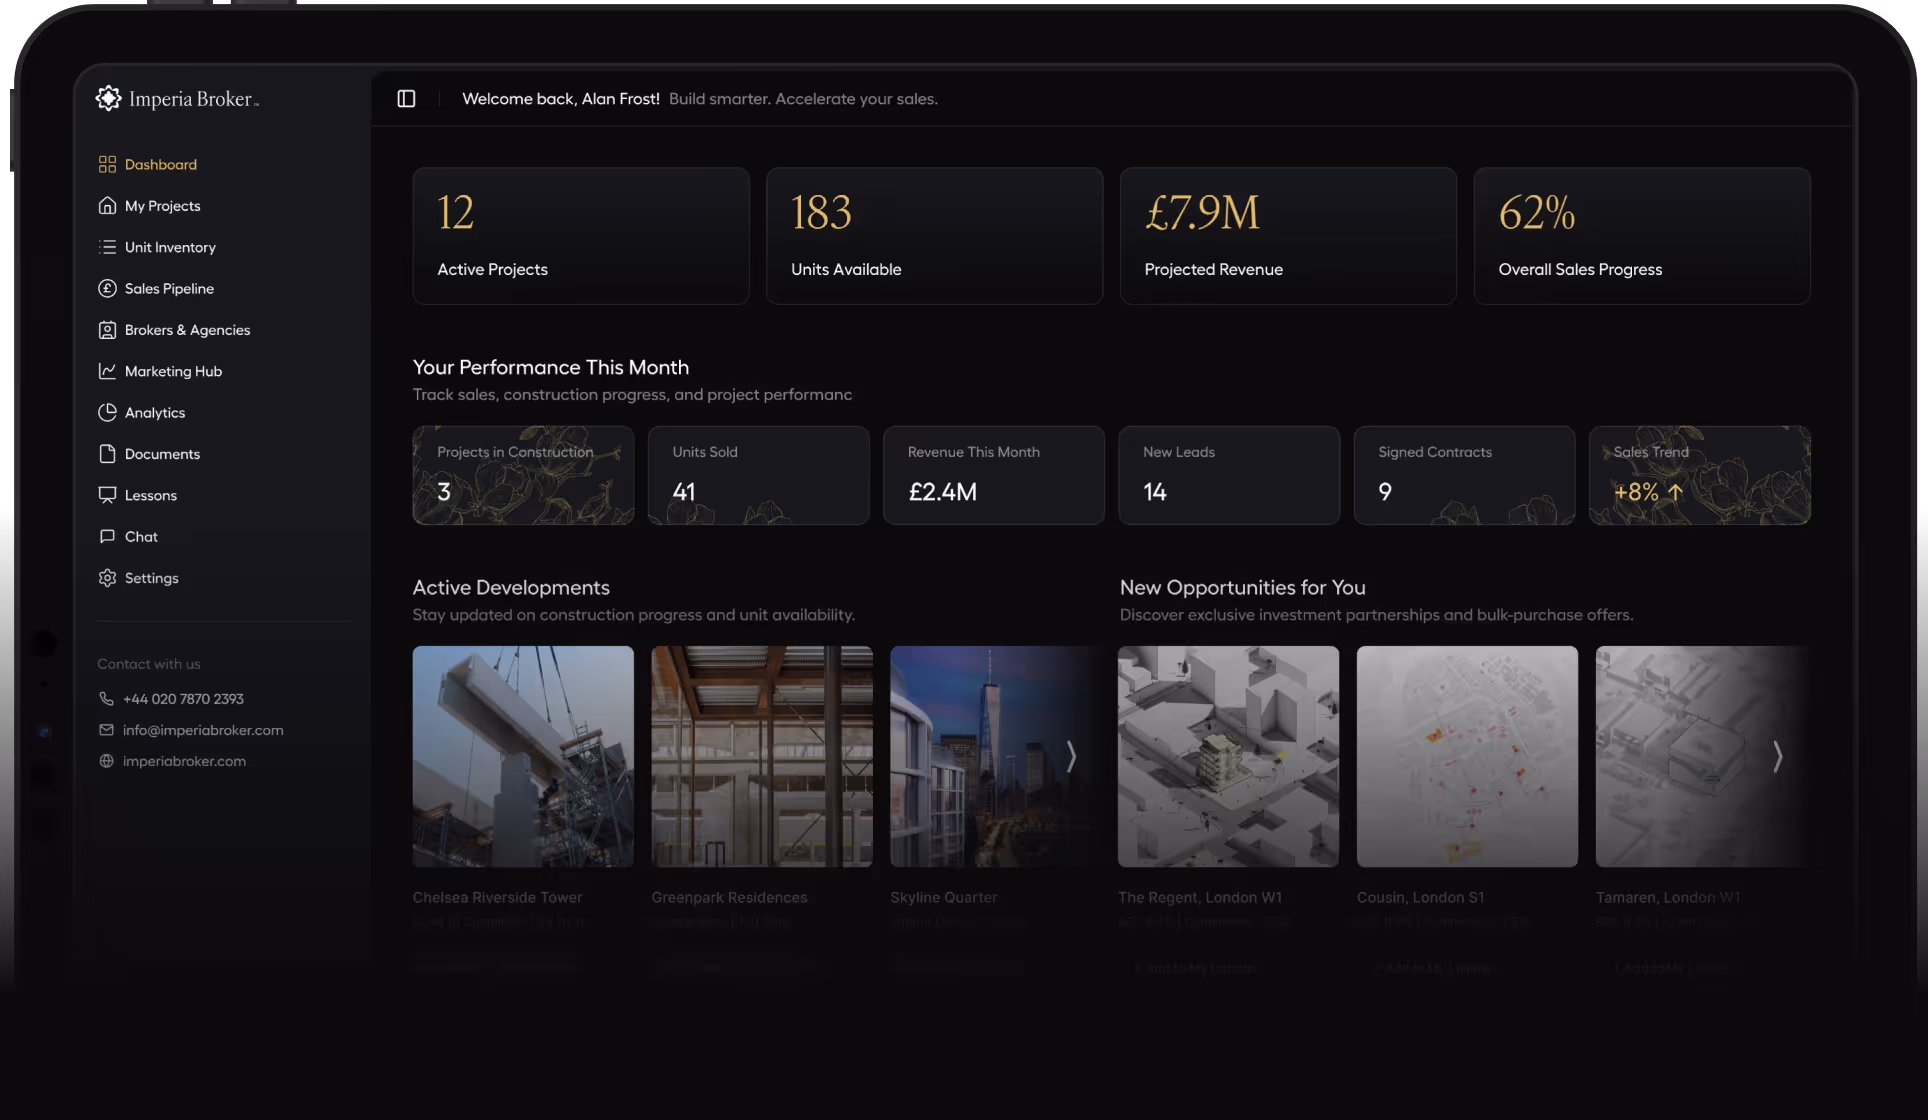Viewport: 1928px width, 1120px height.
Task: Click the Imperia Broker logo
Action: tap(176, 97)
